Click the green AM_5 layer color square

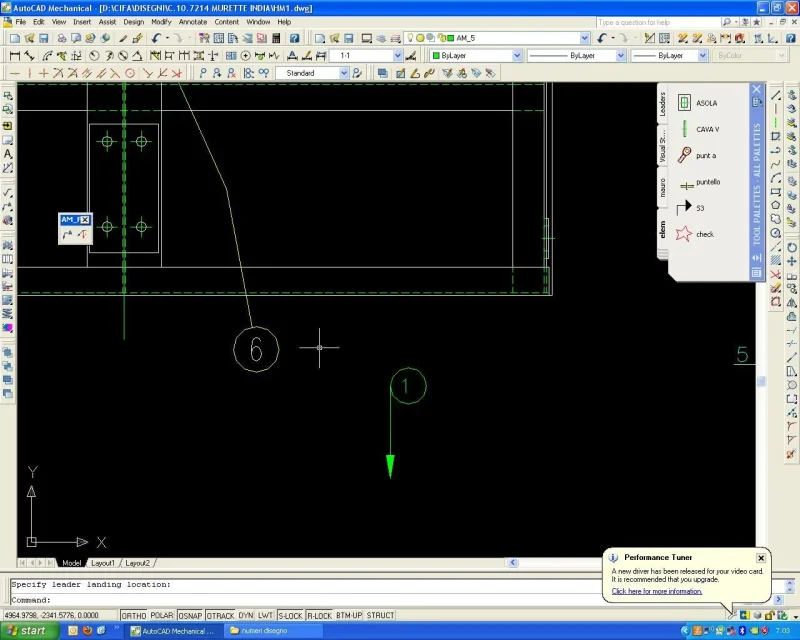coord(451,38)
